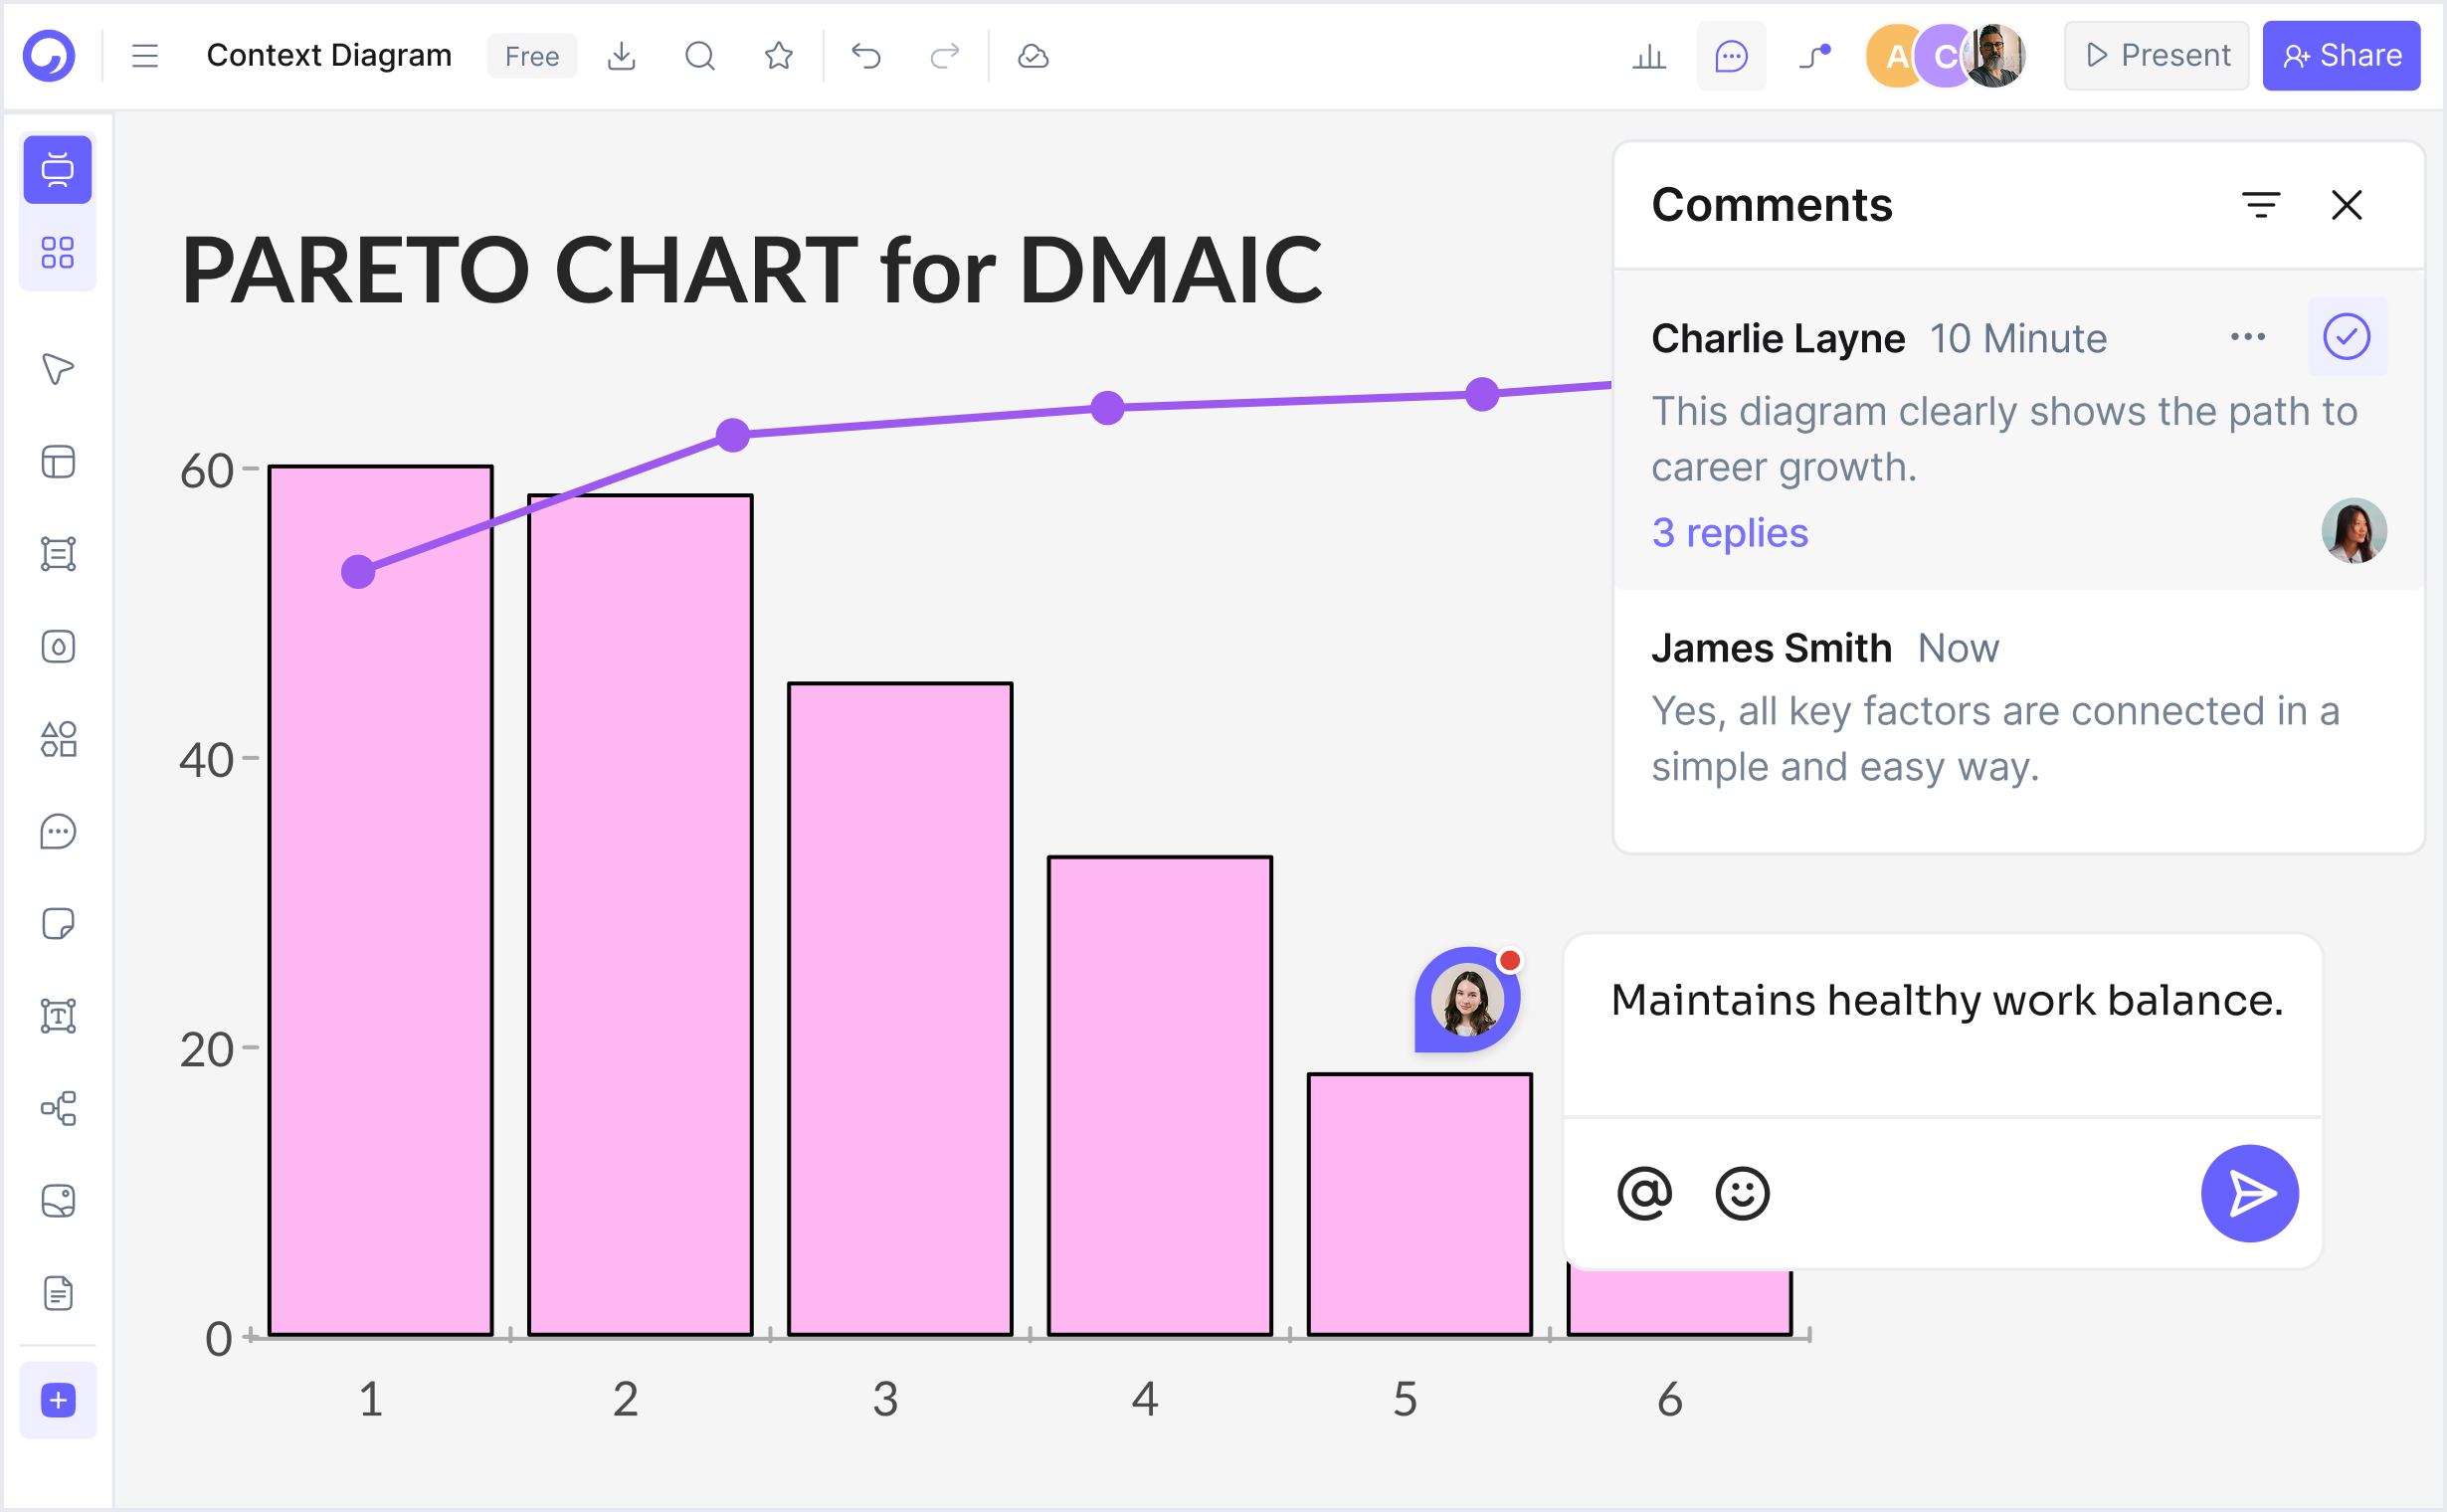Select the layout table tool in sidebar
Screen dimensions: 2447x1512
coord(58,462)
